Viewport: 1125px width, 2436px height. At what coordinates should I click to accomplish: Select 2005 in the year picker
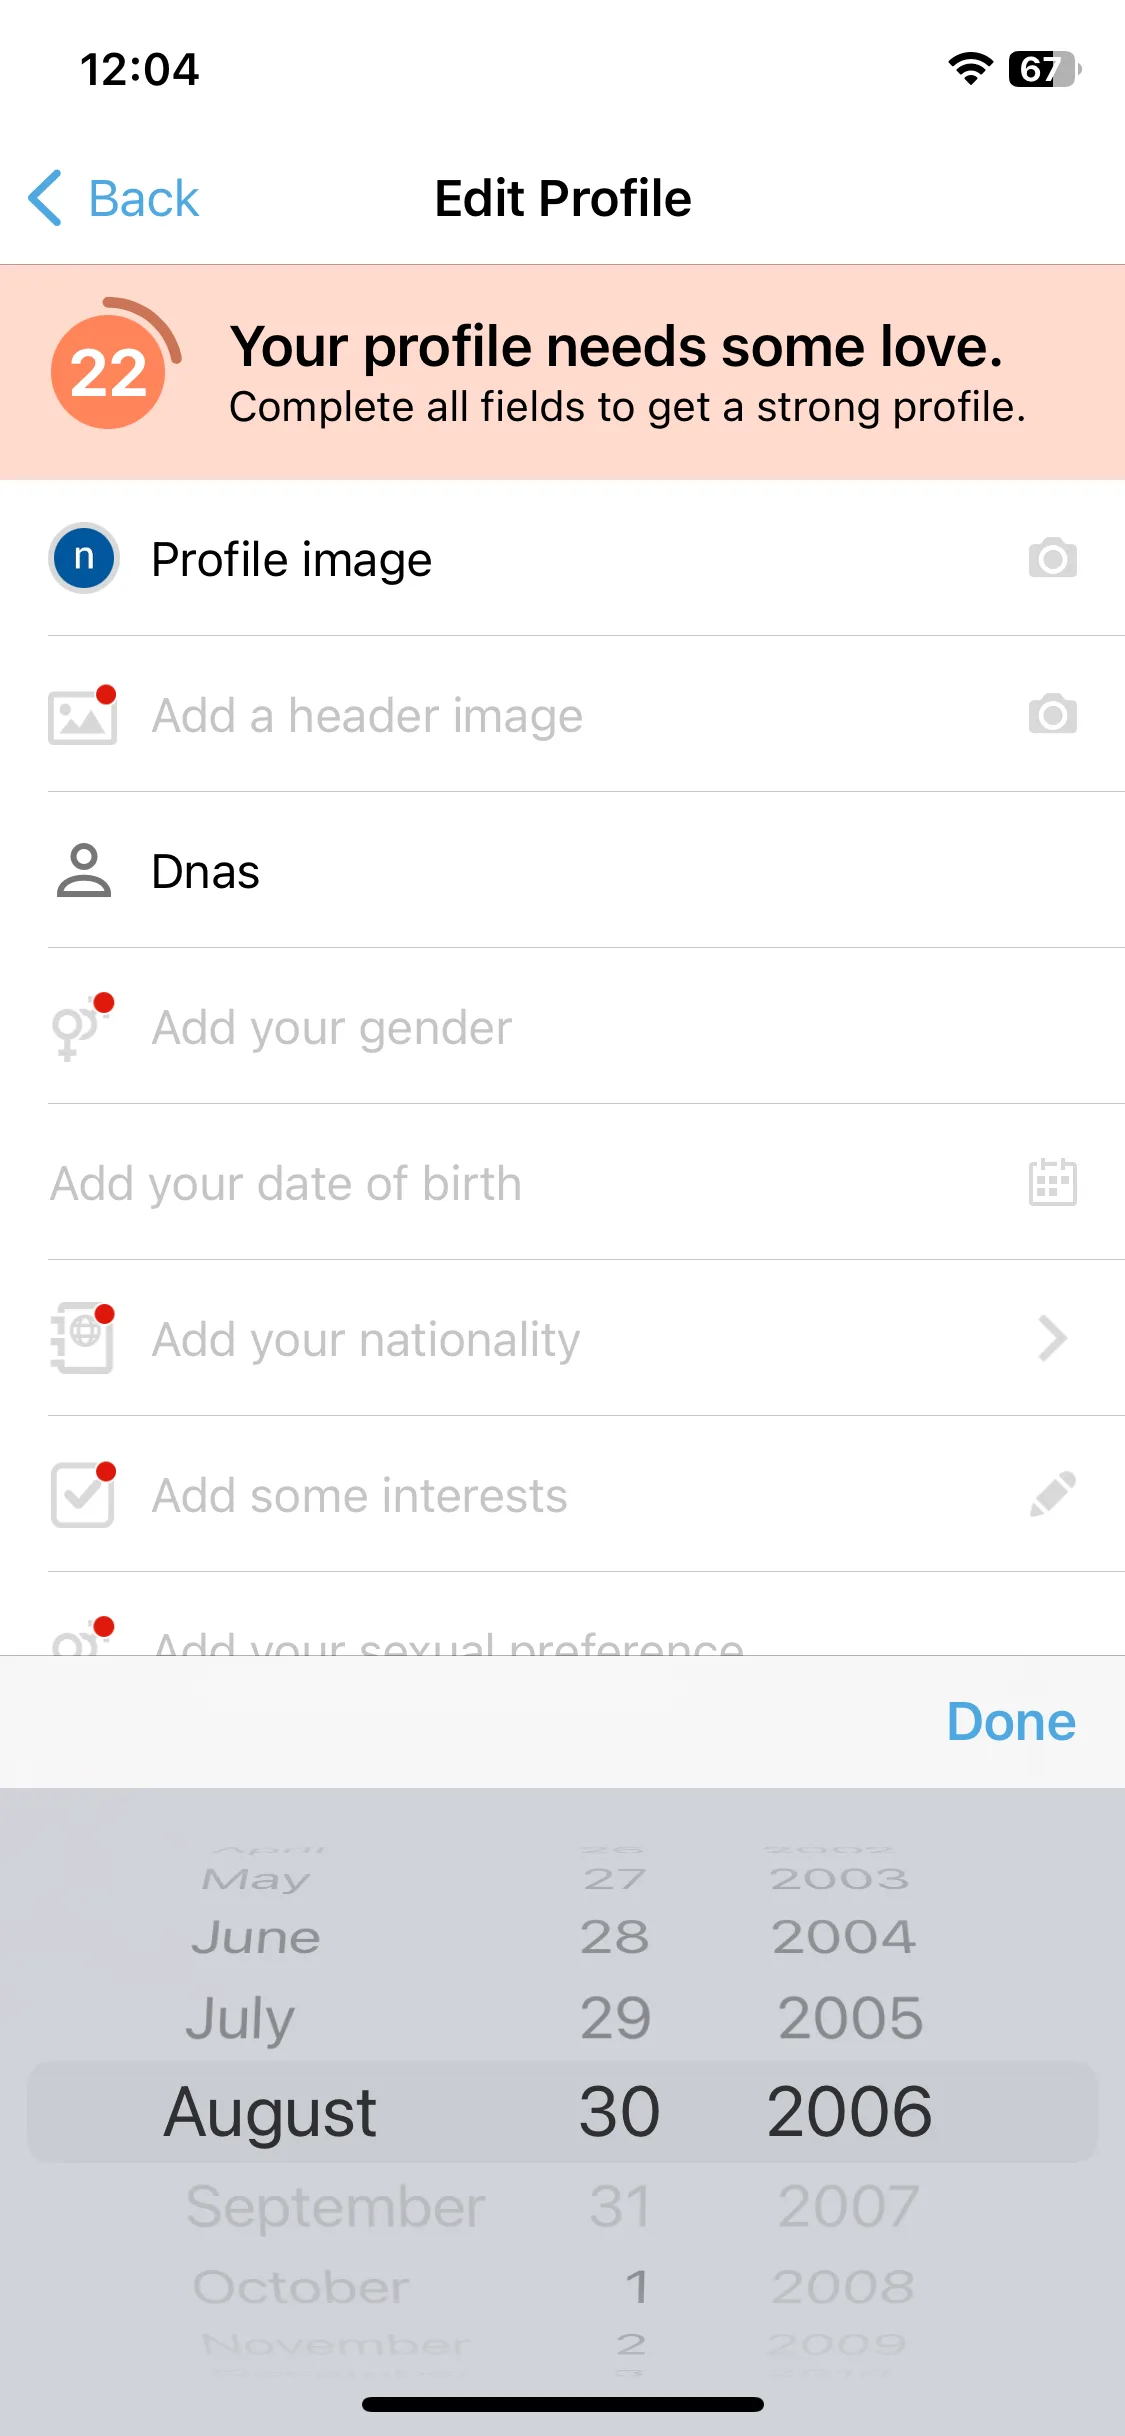pos(850,2018)
